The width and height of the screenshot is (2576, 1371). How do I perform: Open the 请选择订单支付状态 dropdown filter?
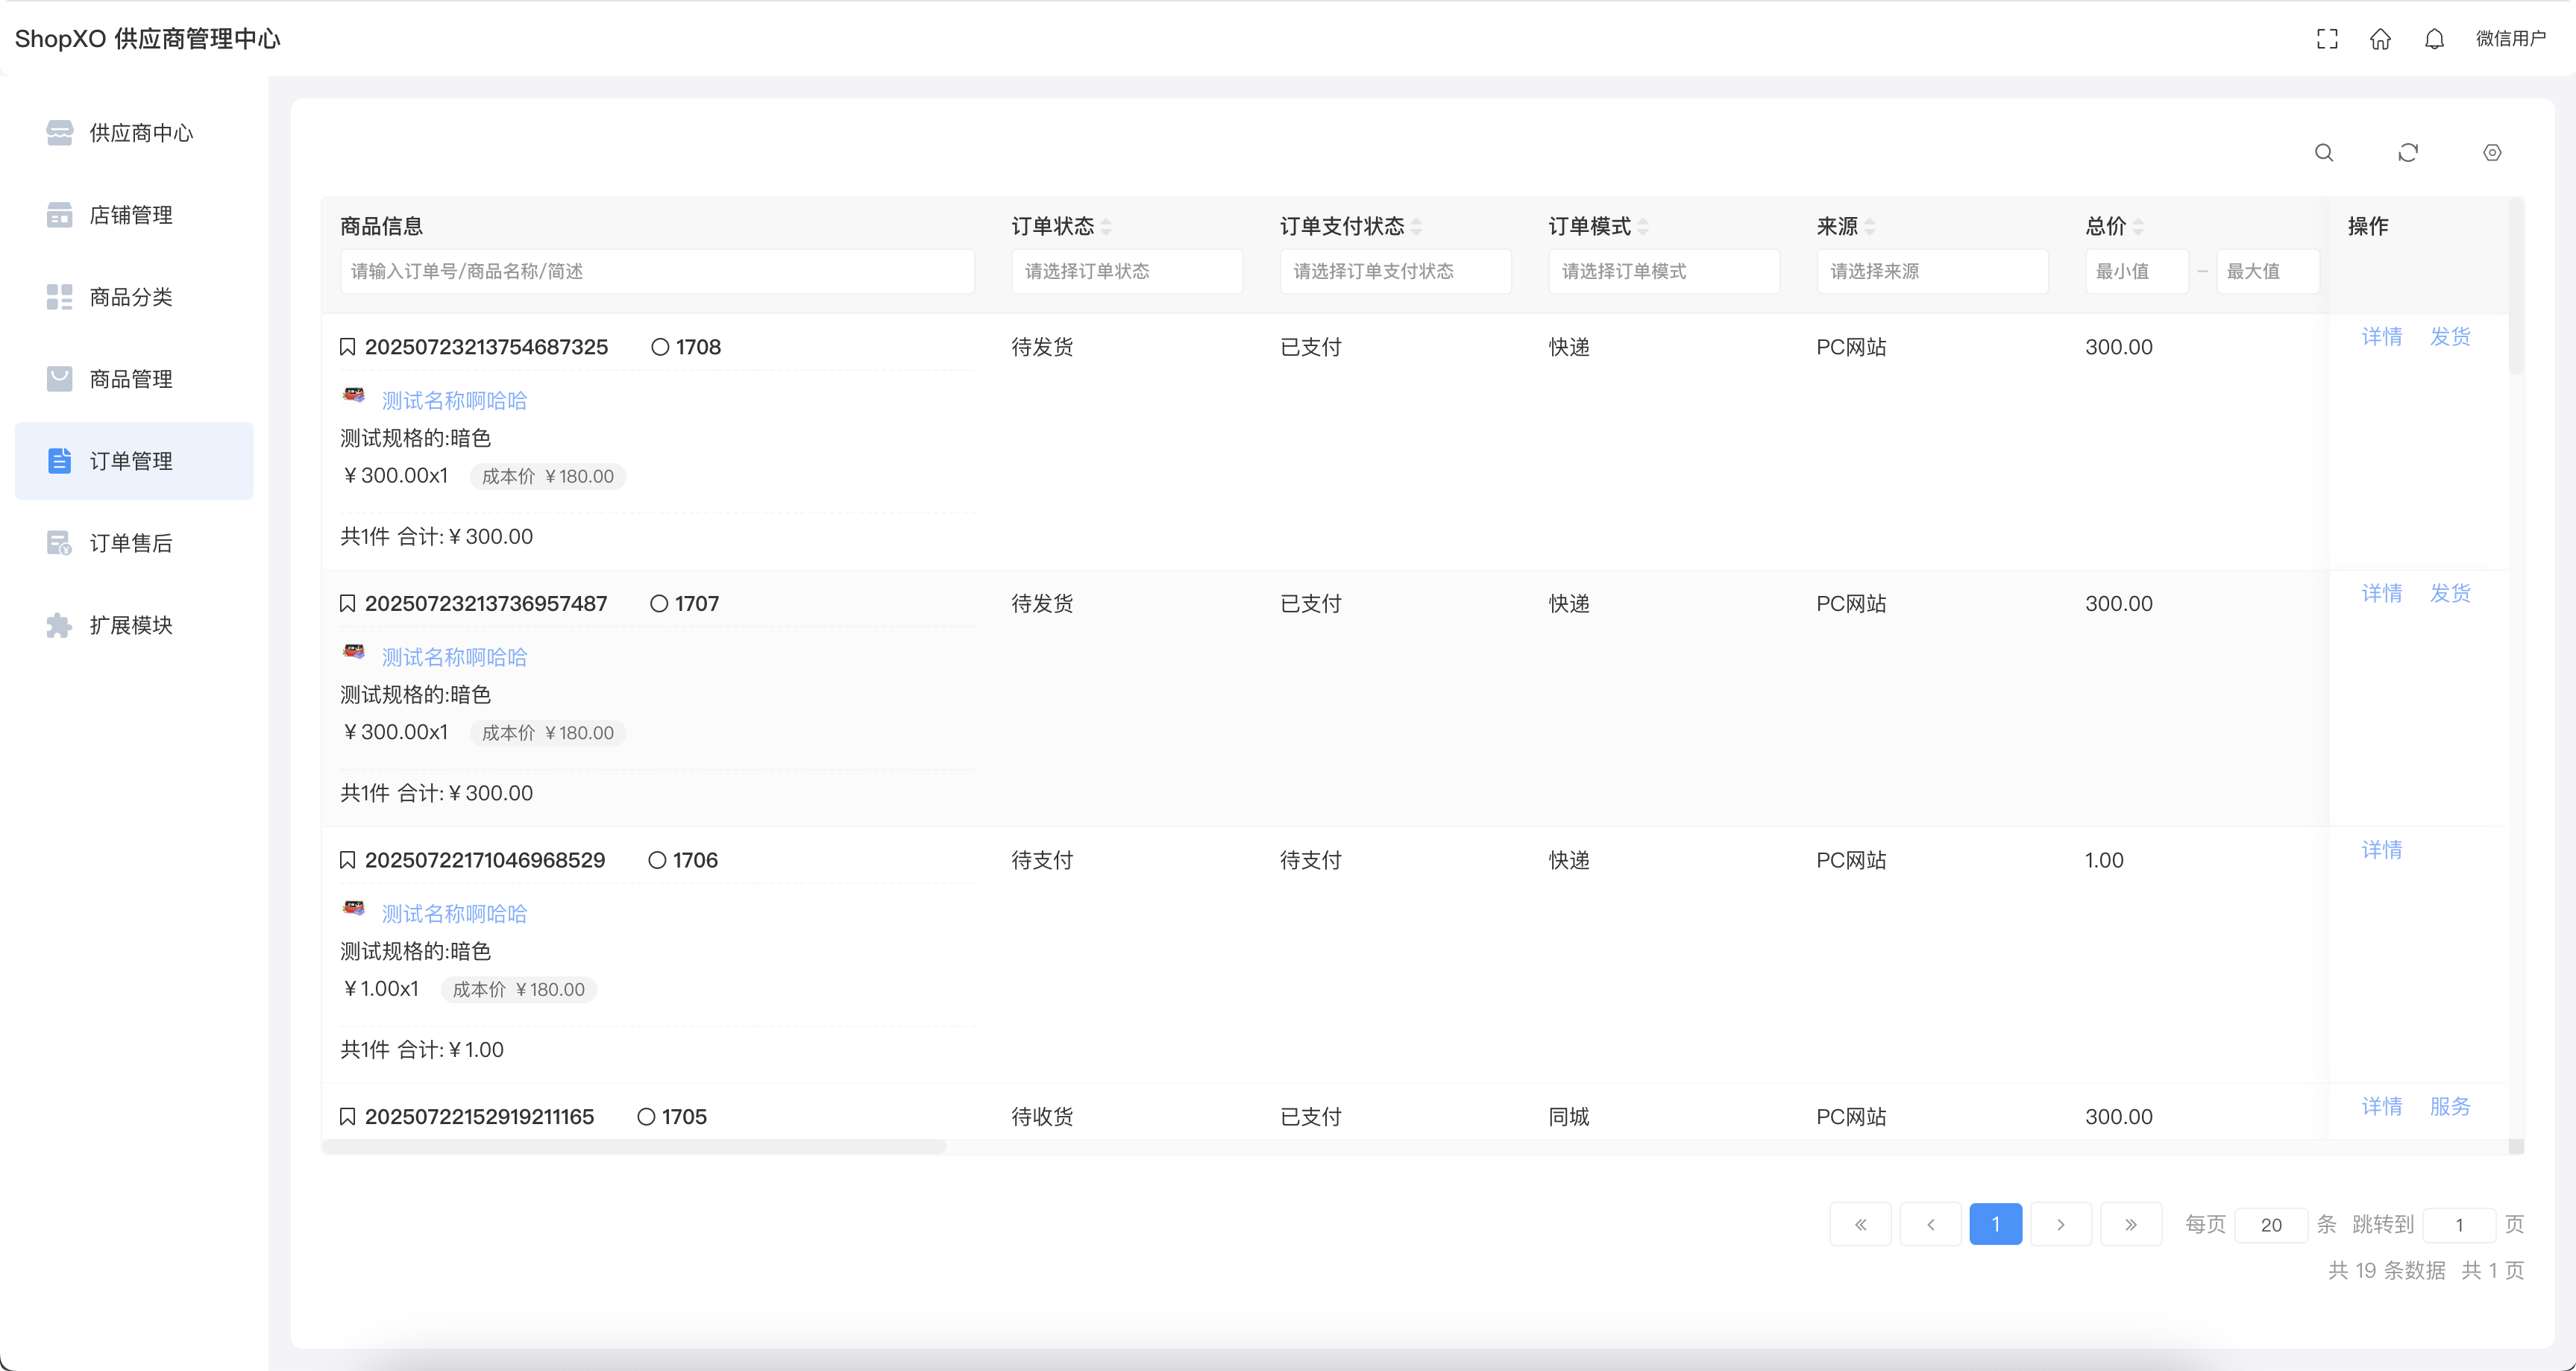1395,272
